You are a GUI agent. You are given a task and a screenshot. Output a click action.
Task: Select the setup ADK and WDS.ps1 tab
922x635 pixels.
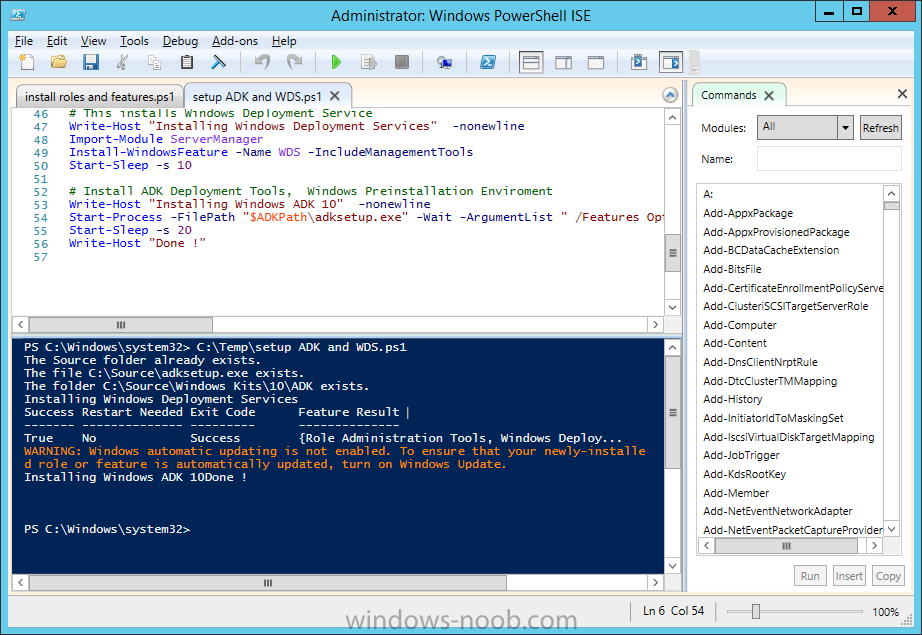click(257, 96)
